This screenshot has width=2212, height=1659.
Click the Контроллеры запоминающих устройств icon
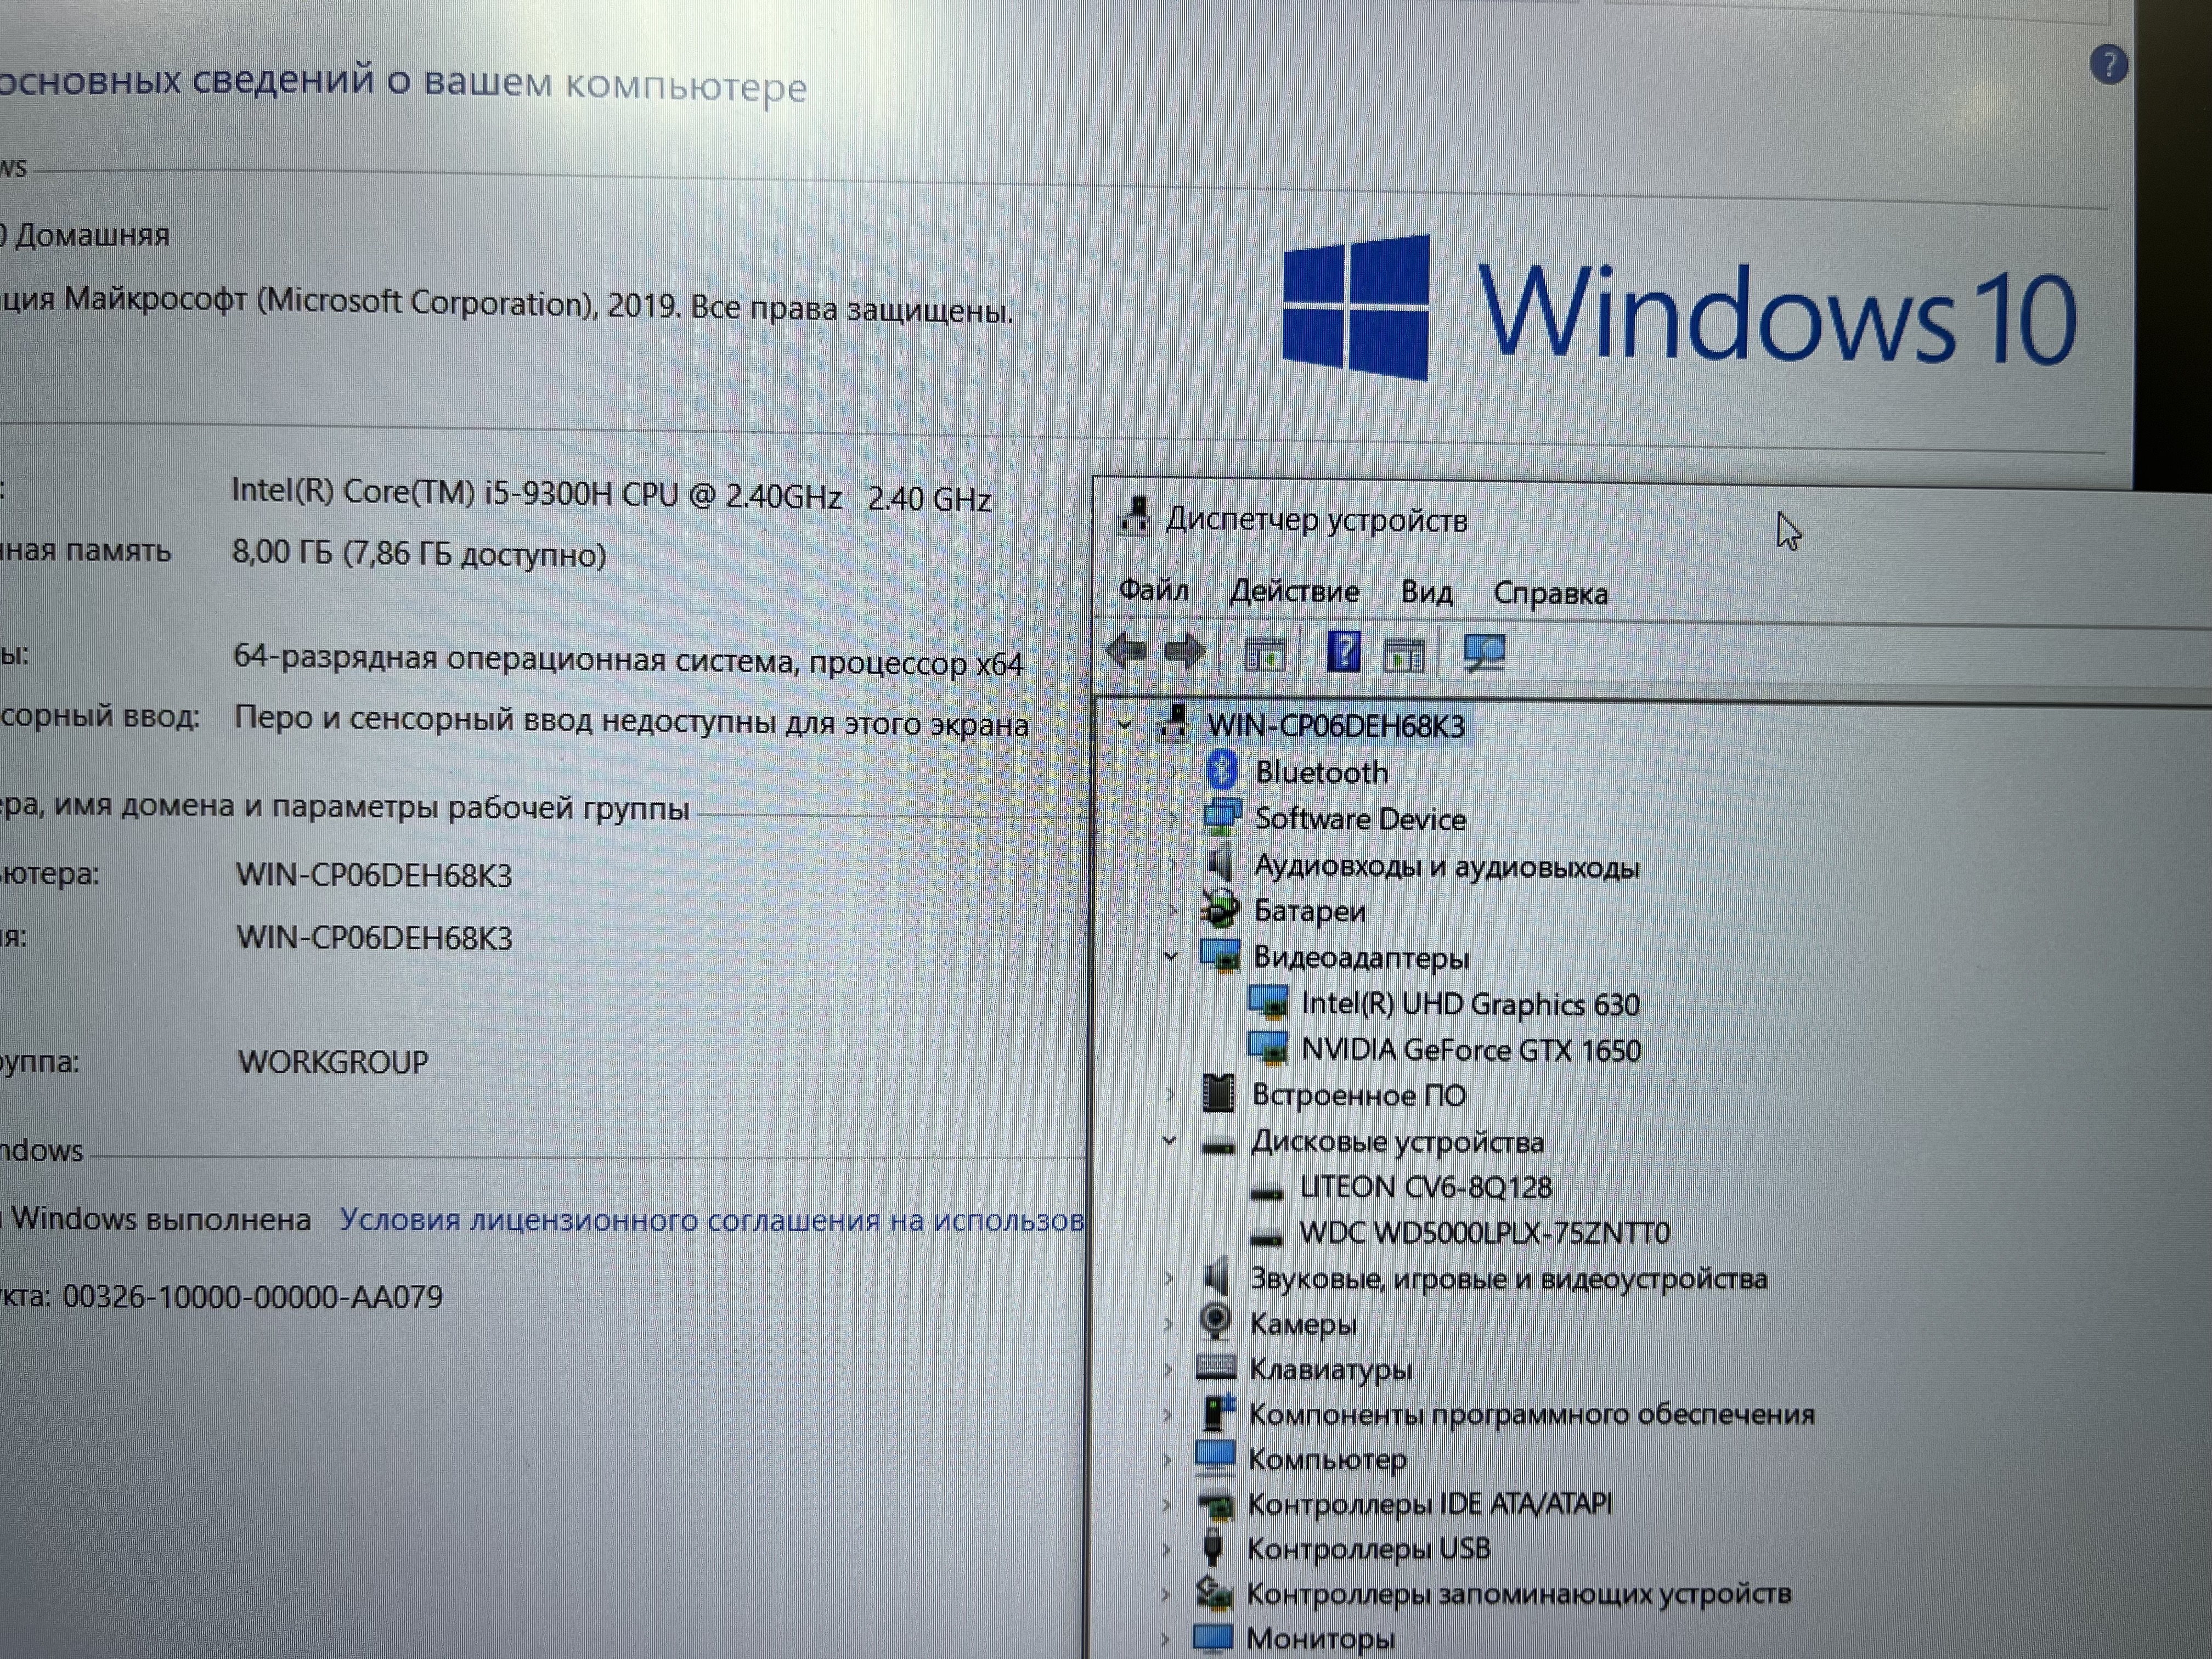point(1214,1592)
